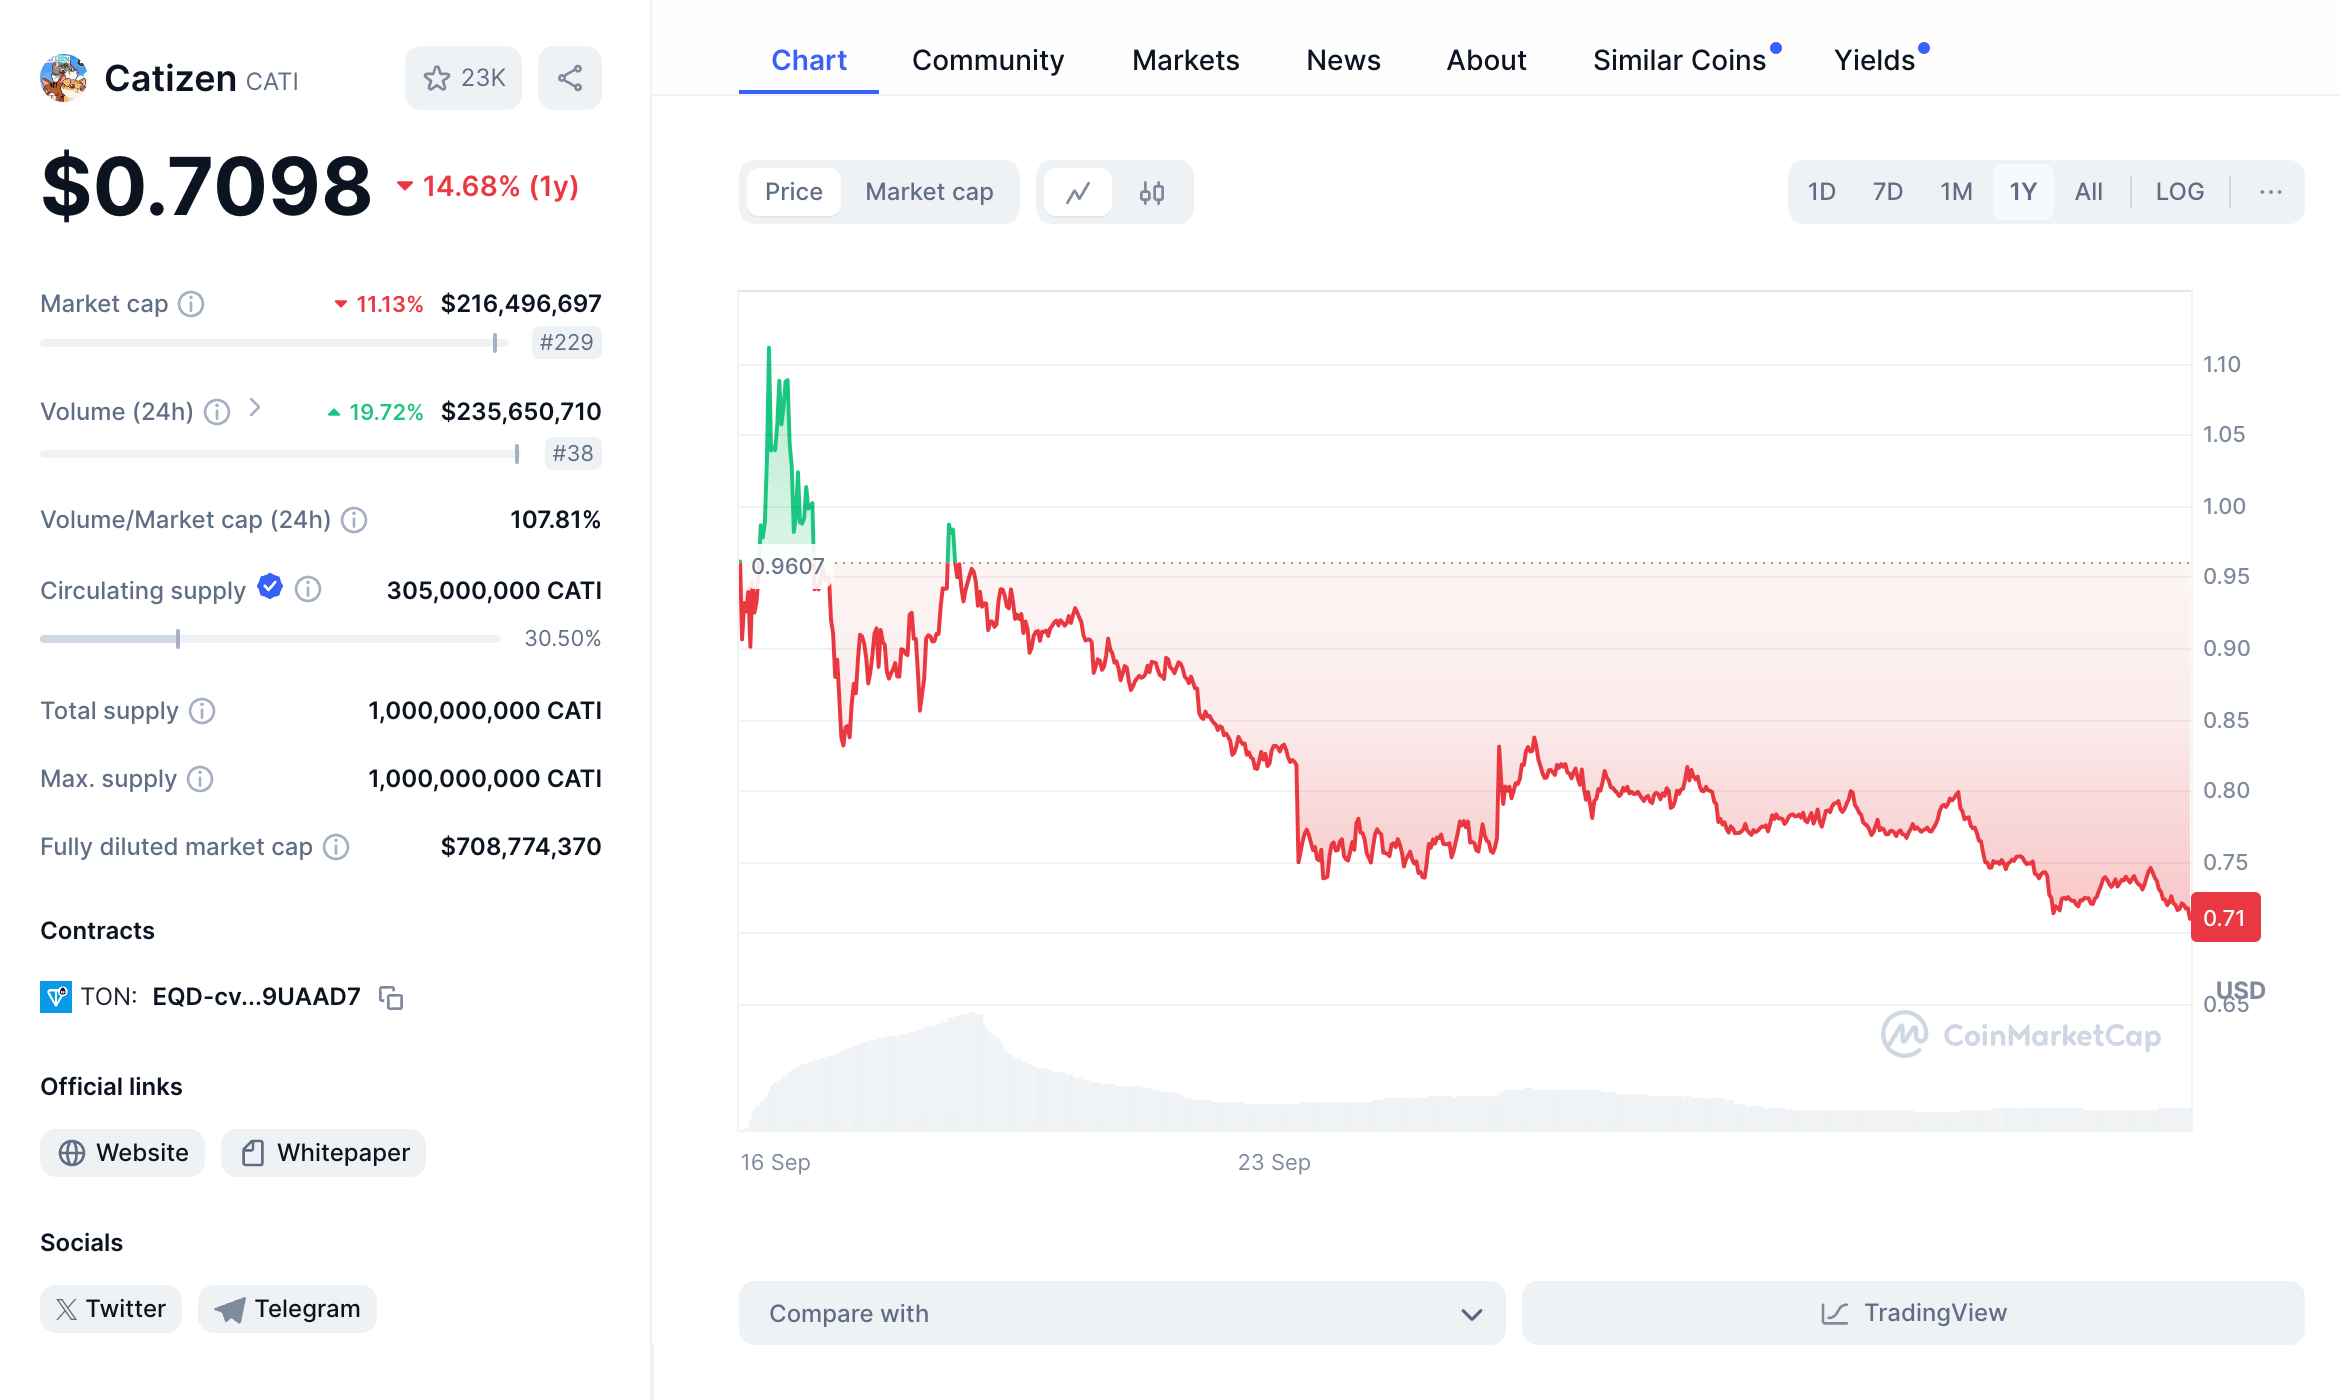Open chart more options menu
The width and height of the screenshot is (2340, 1400).
click(2271, 192)
